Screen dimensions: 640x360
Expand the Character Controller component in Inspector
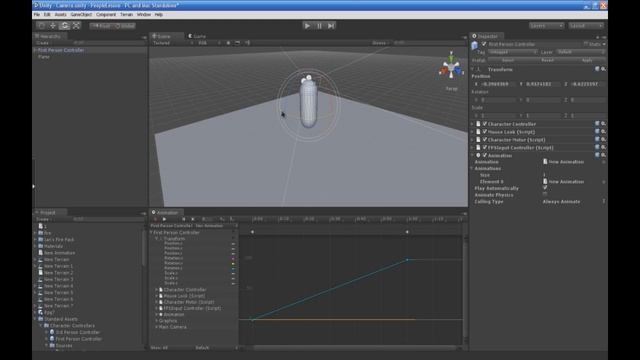(473, 124)
